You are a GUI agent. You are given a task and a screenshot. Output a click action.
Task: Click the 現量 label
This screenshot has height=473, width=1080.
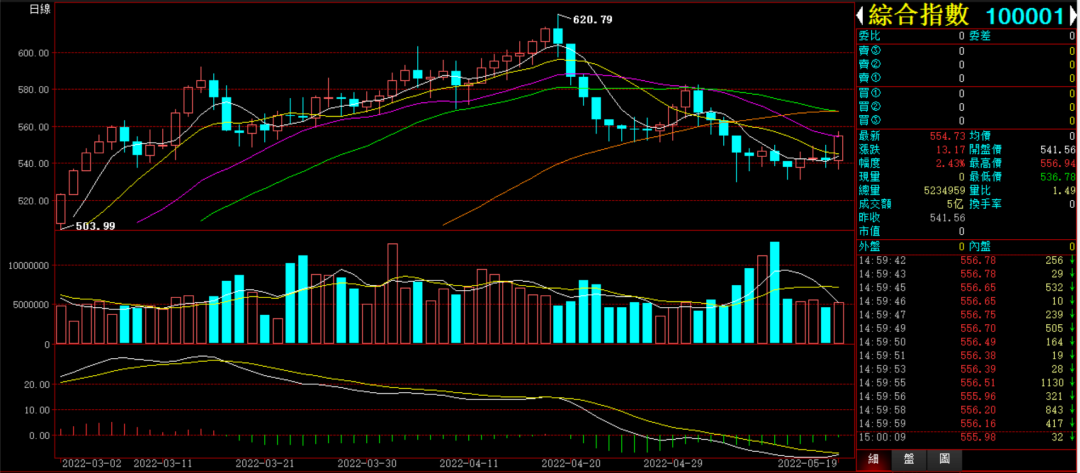(869, 177)
